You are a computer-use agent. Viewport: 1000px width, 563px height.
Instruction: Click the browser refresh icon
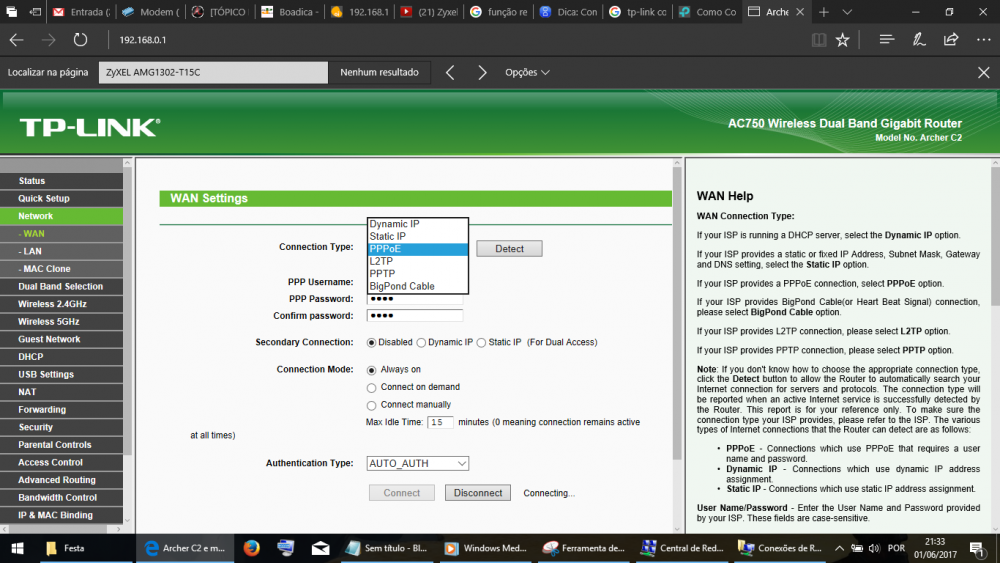tap(80, 40)
